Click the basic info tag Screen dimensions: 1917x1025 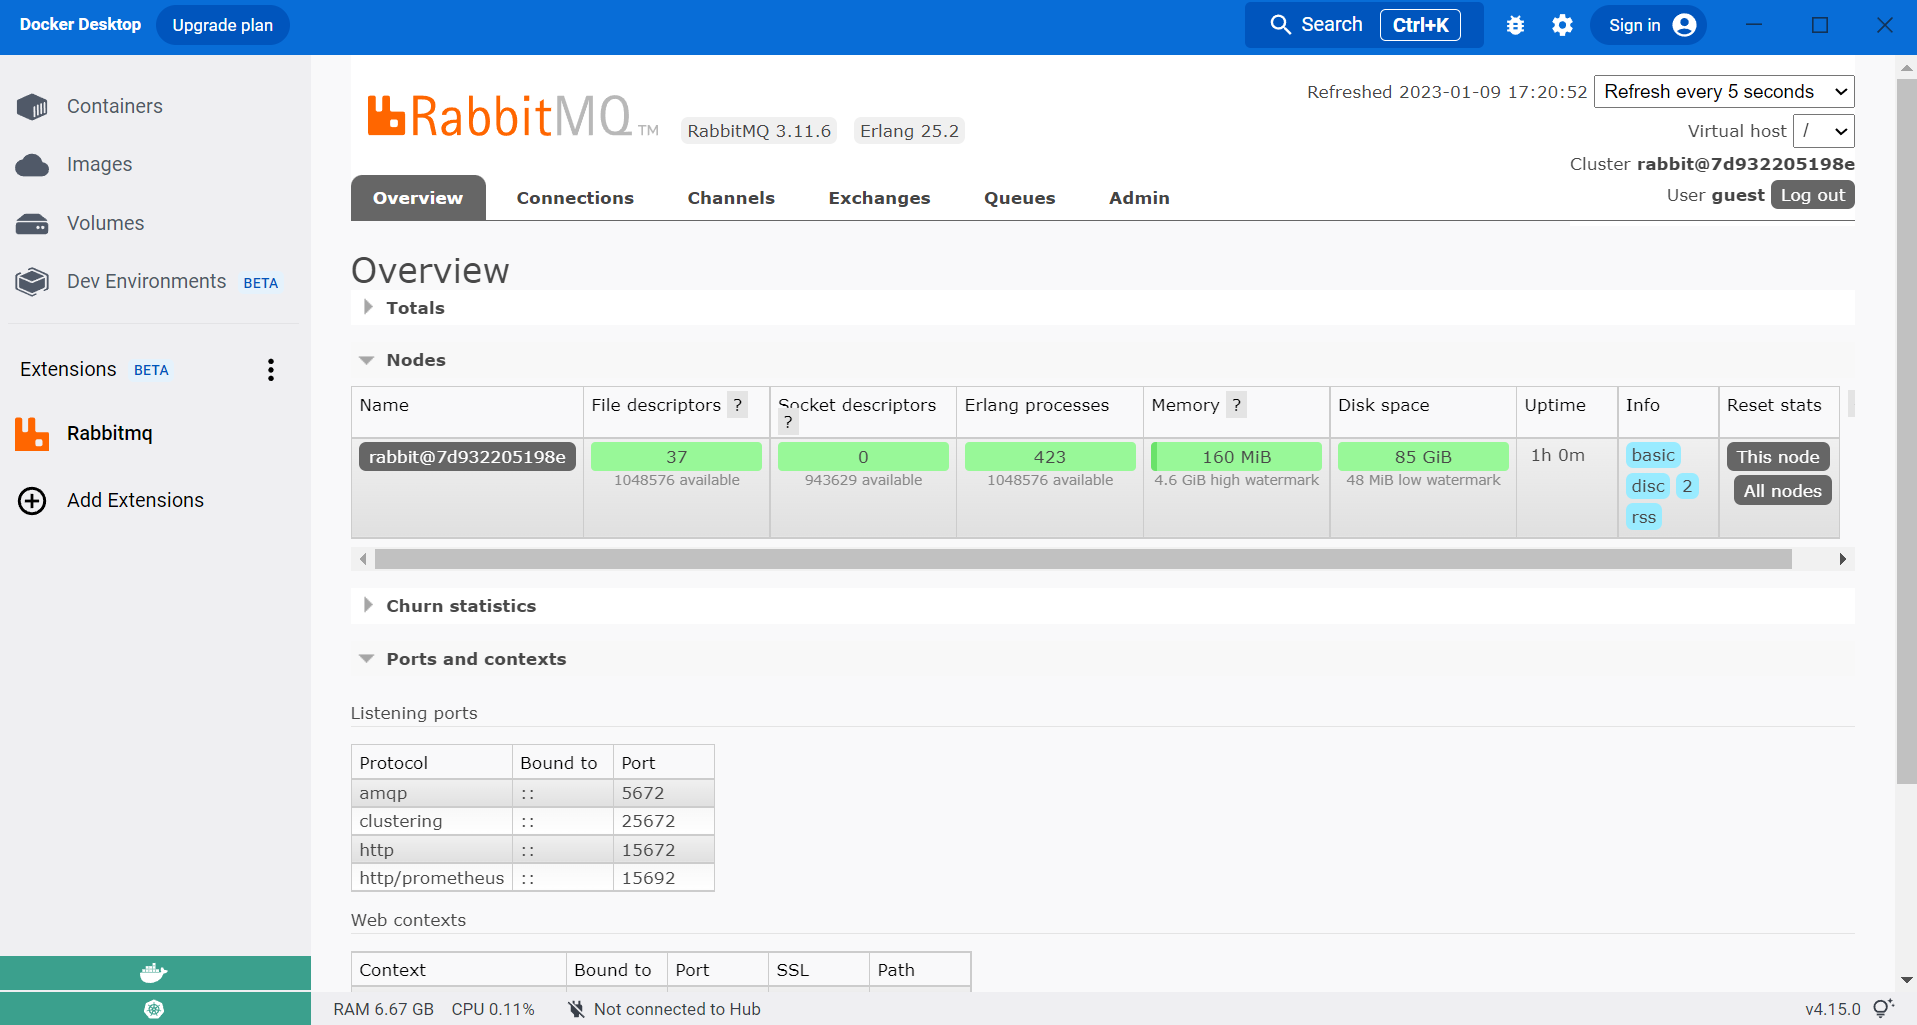tap(1652, 455)
